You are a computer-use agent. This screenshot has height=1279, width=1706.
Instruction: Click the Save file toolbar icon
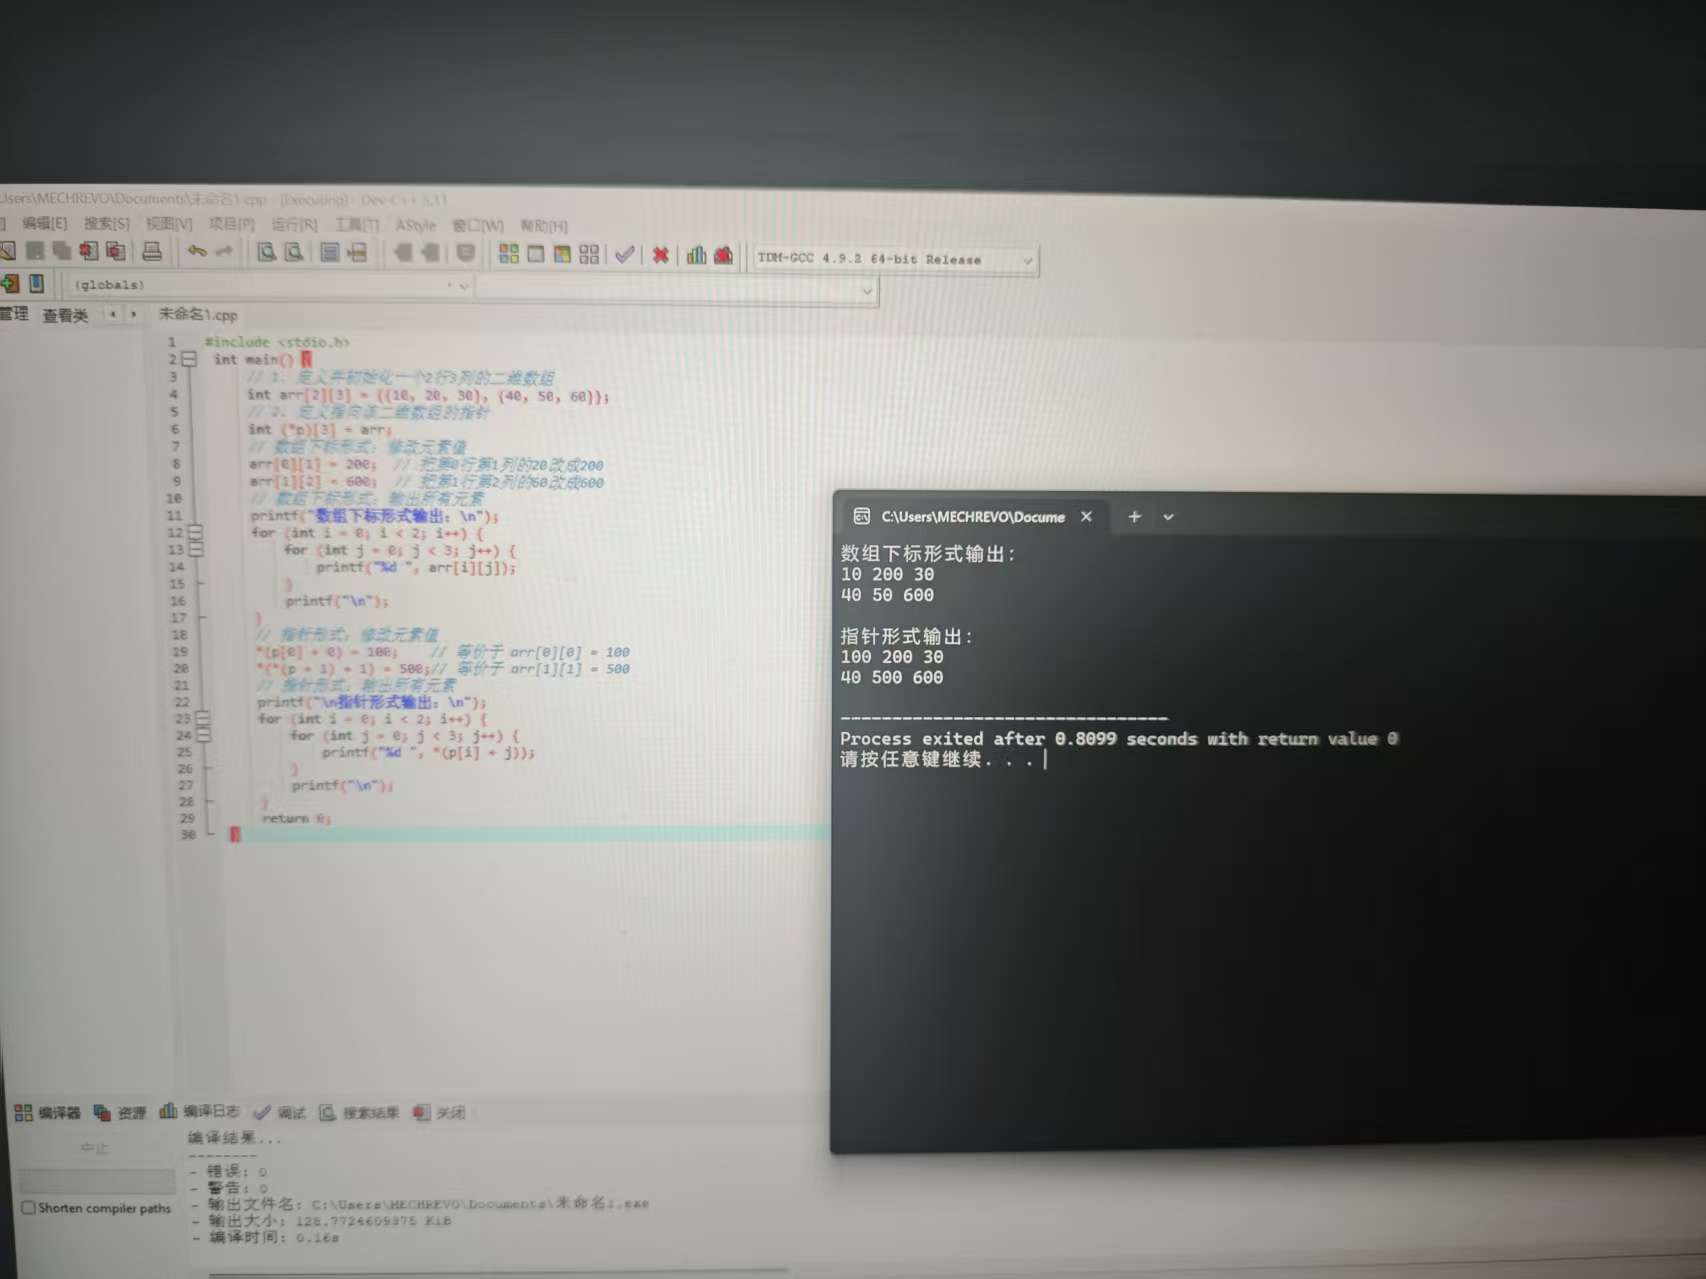(35, 250)
